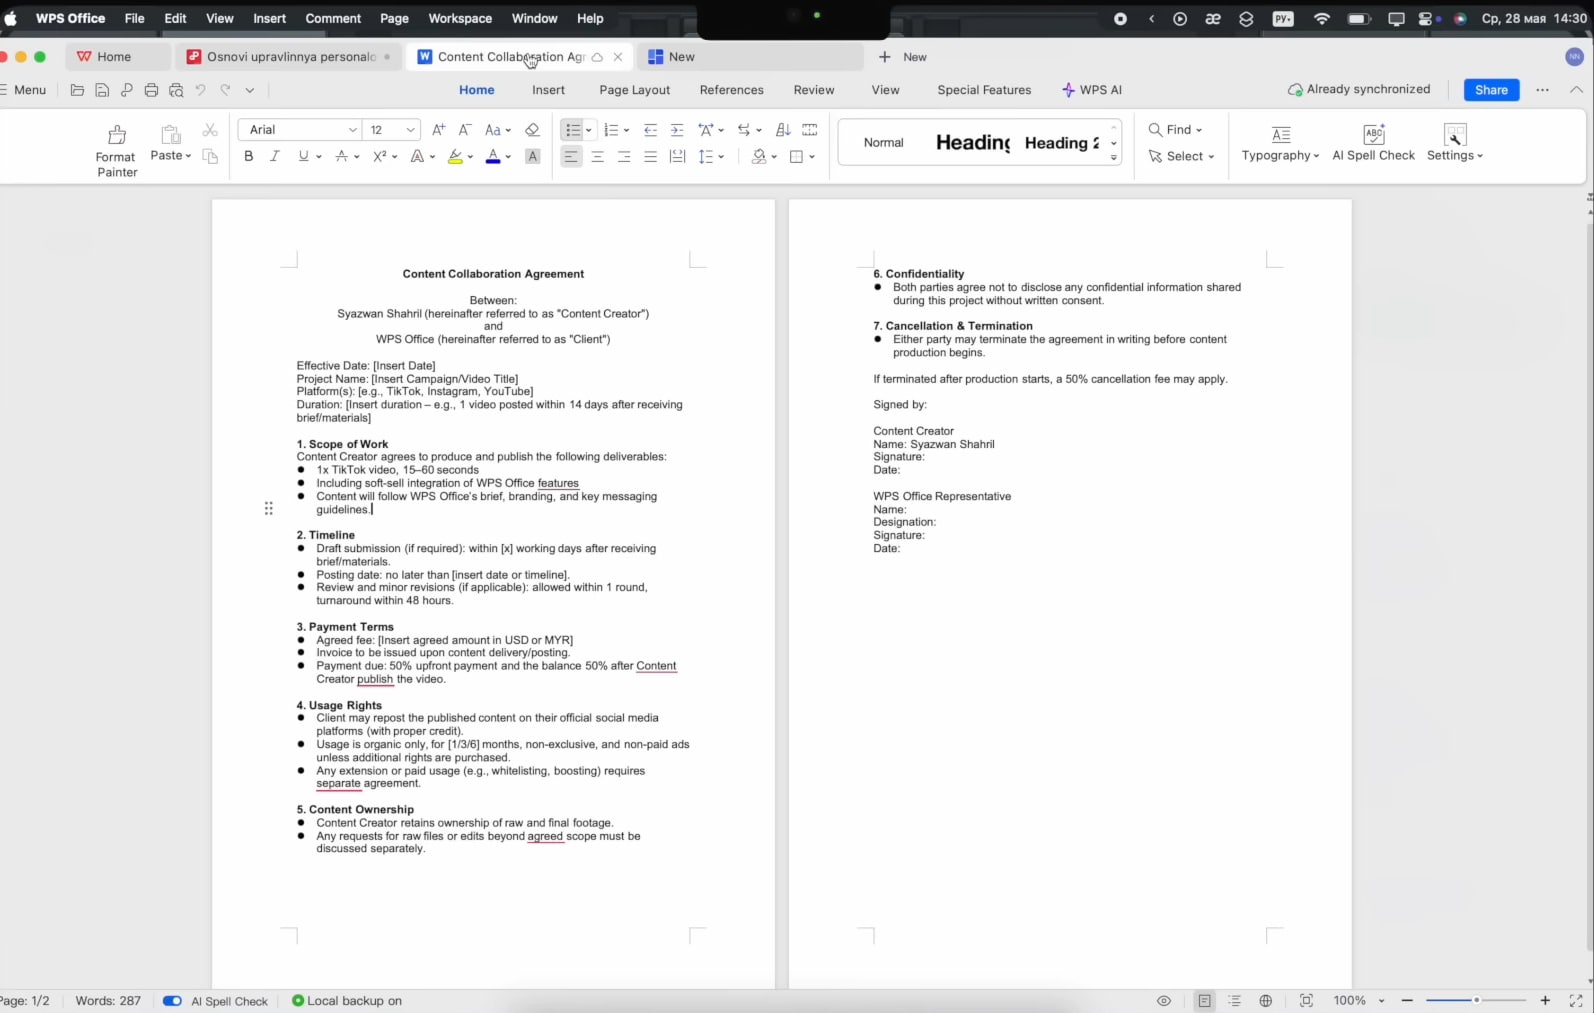1594x1013 pixels.
Task: Enter full screen from status bar
Action: point(1576,1000)
